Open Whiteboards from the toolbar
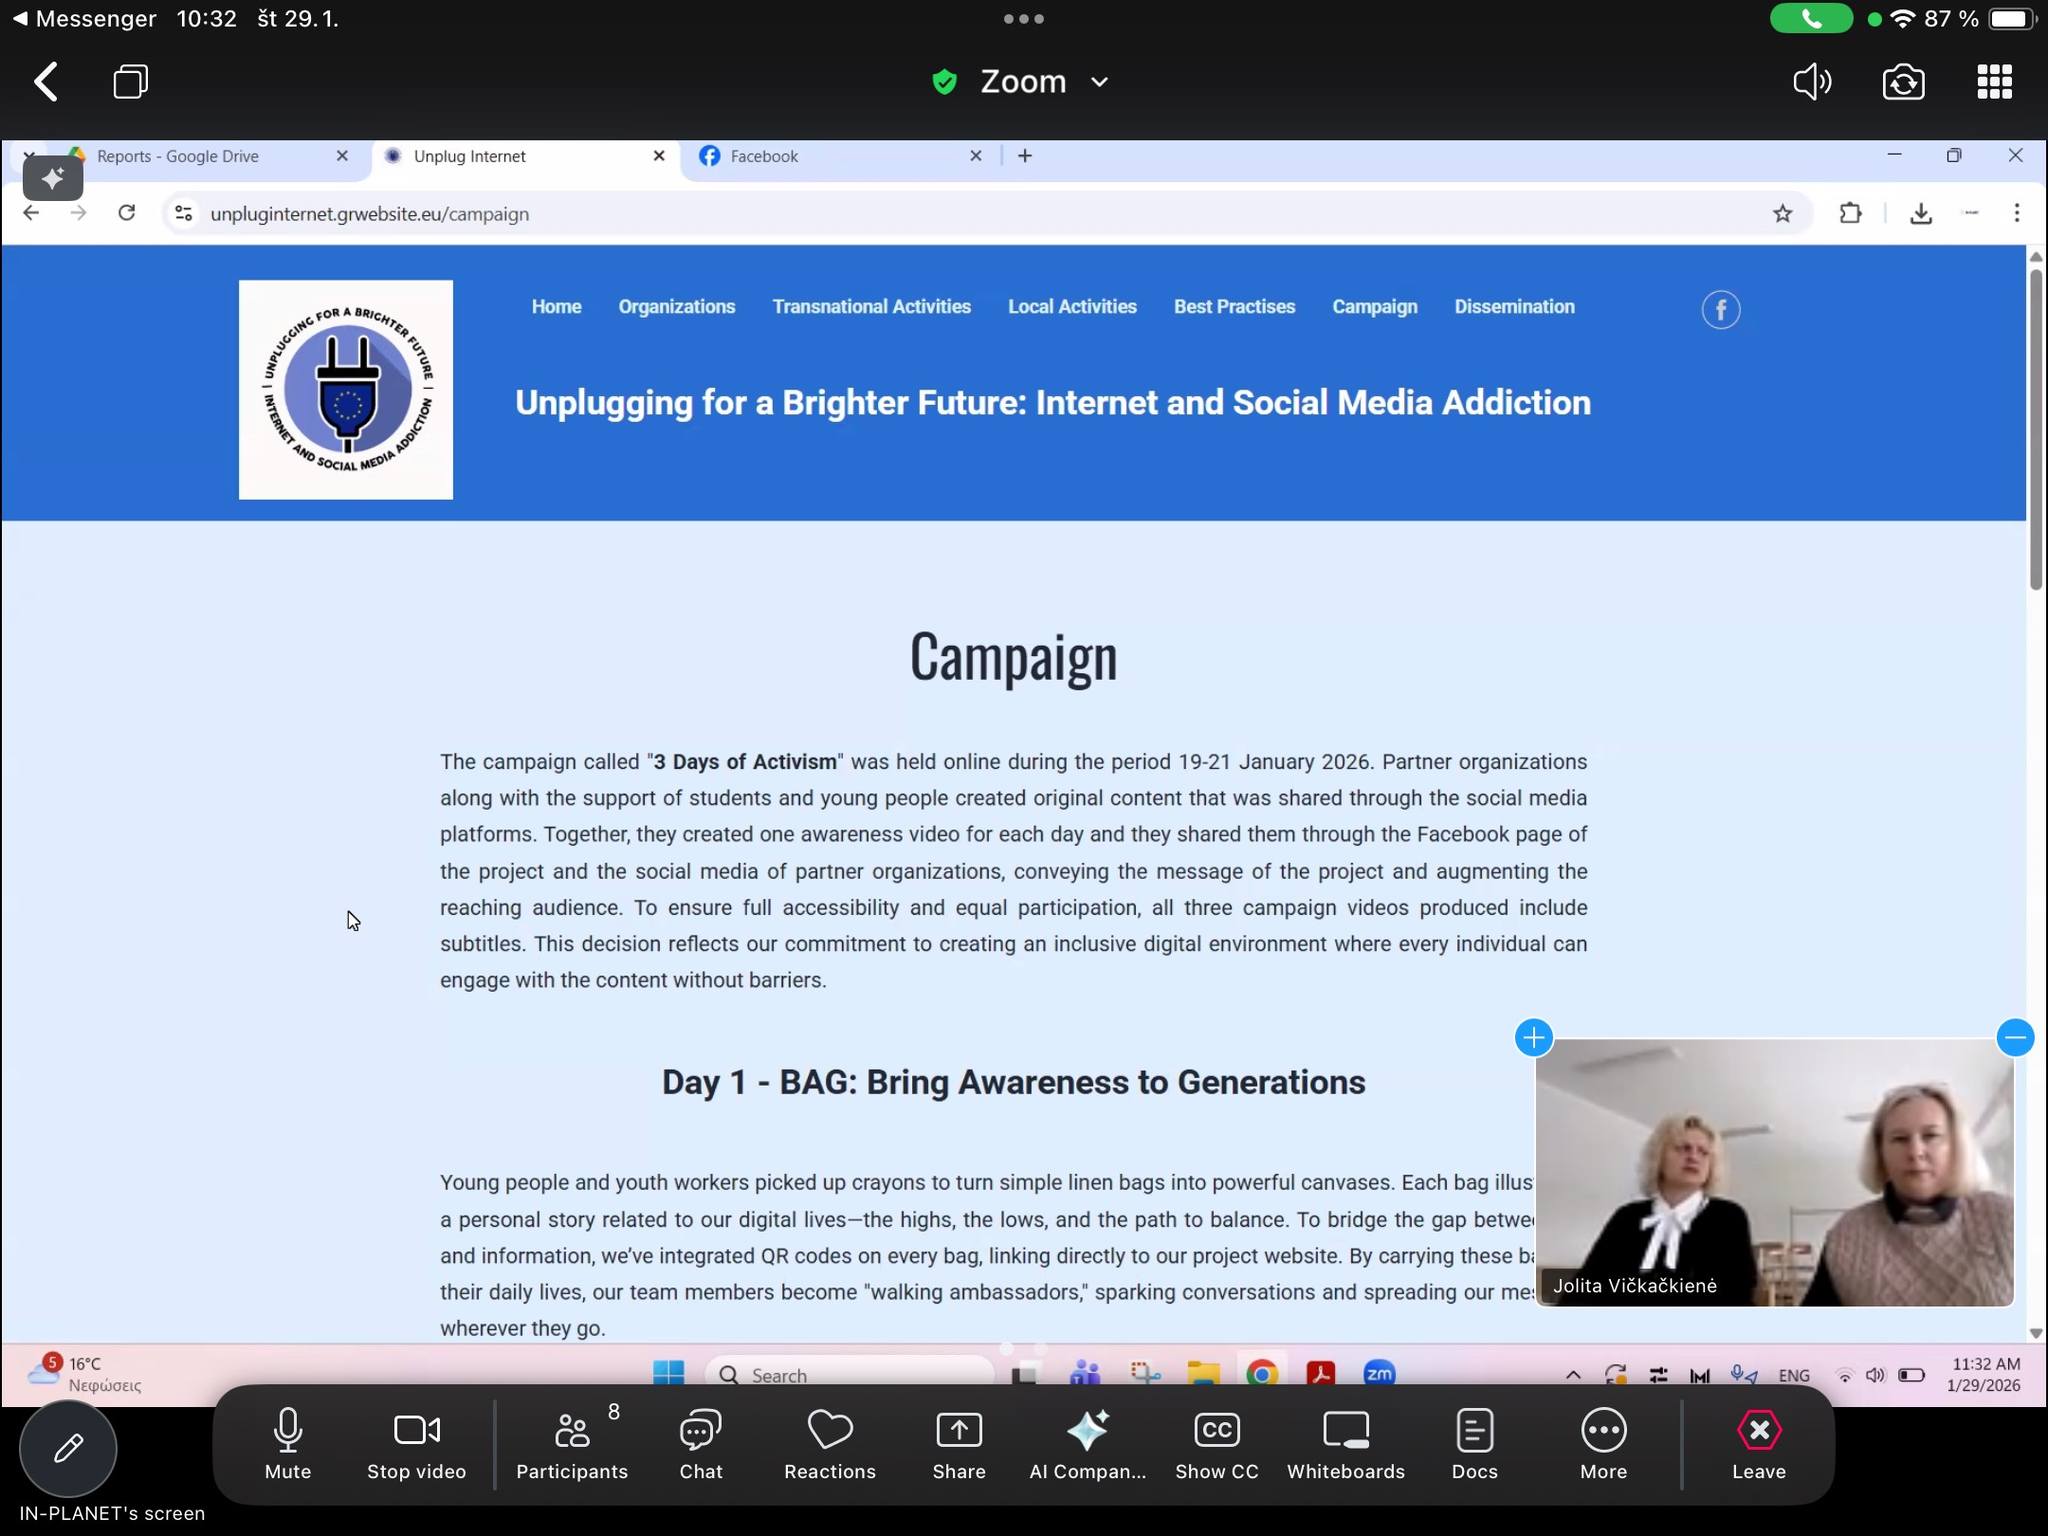This screenshot has width=2048, height=1536. 1345,1443
